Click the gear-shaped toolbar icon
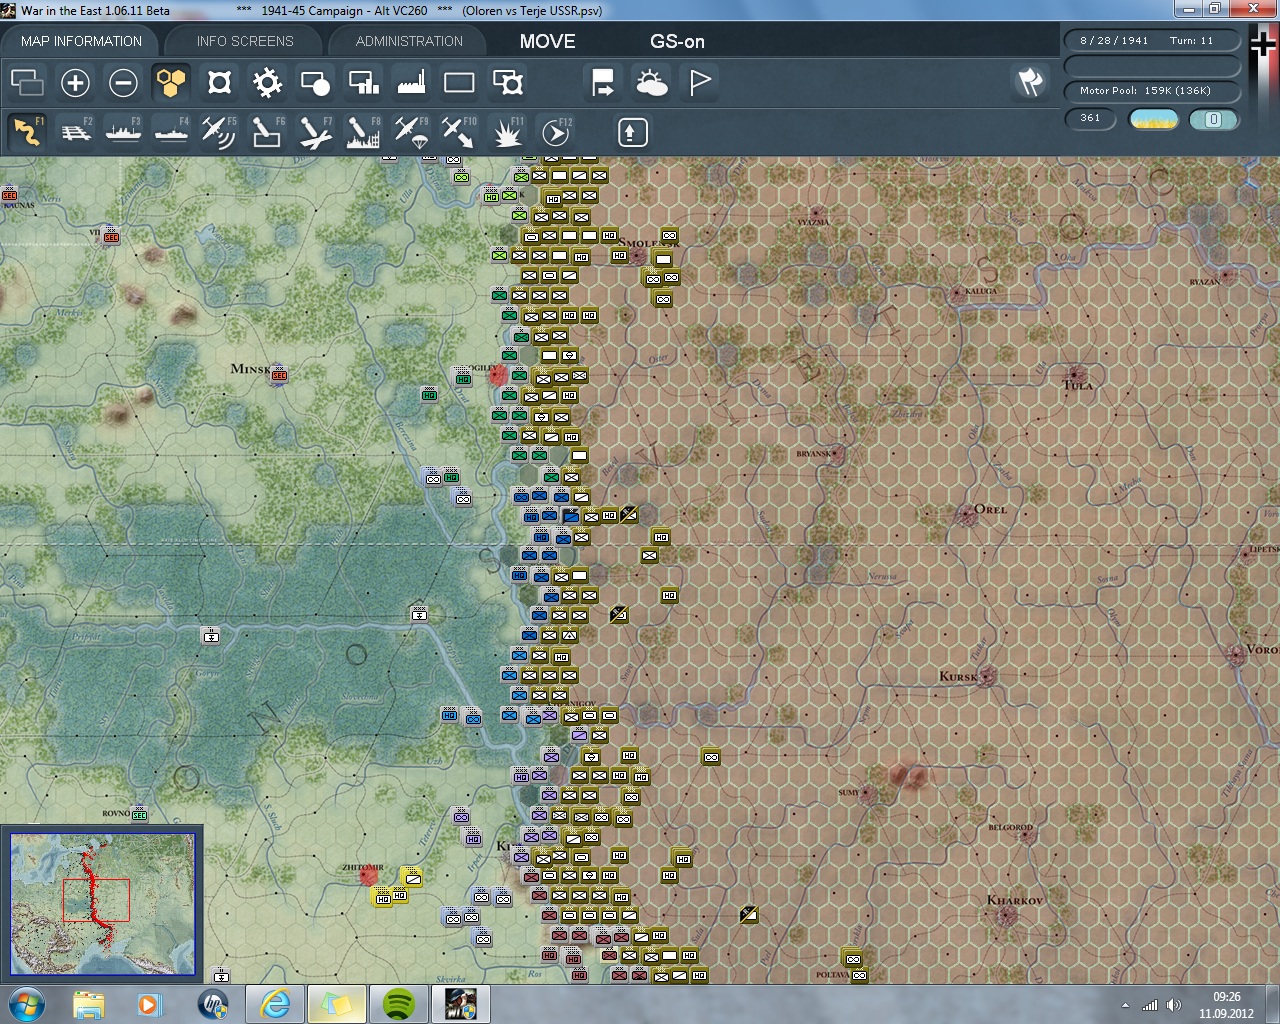Image resolution: width=1280 pixels, height=1024 pixels. click(267, 82)
